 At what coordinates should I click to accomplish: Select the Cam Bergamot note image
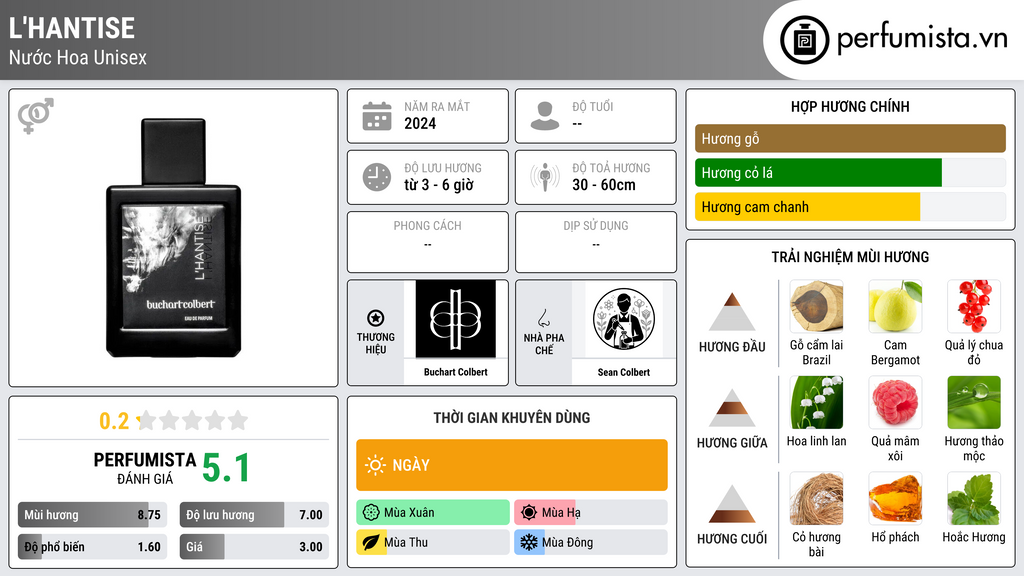(895, 306)
